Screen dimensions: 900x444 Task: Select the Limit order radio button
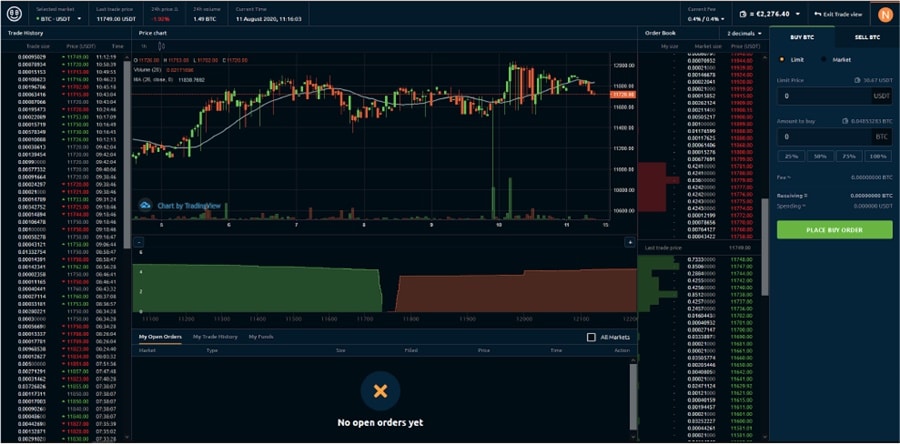coord(782,59)
